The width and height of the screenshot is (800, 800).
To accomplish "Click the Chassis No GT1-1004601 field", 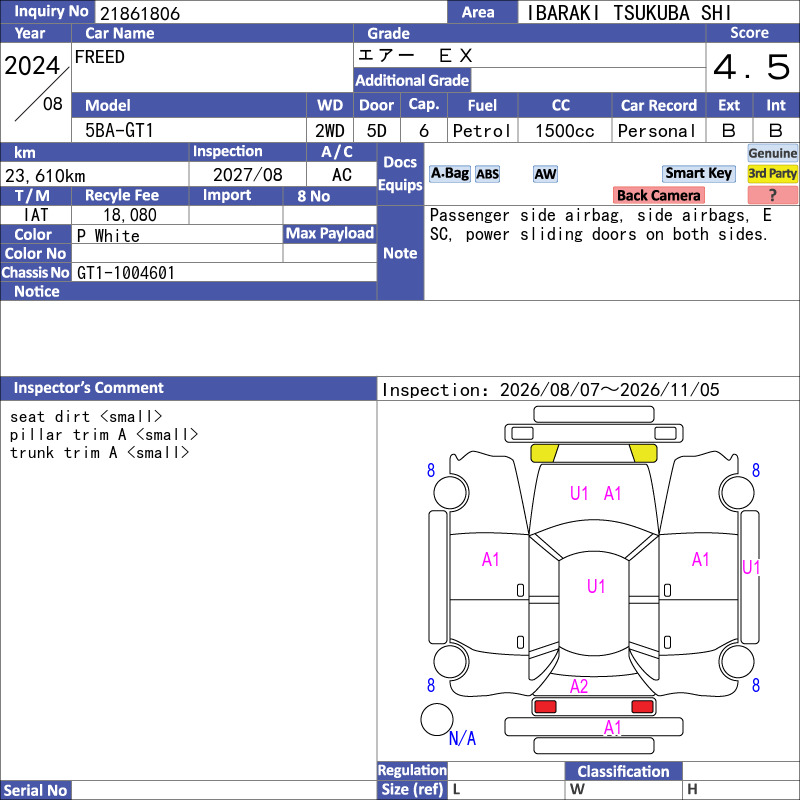I will (224, 272).
